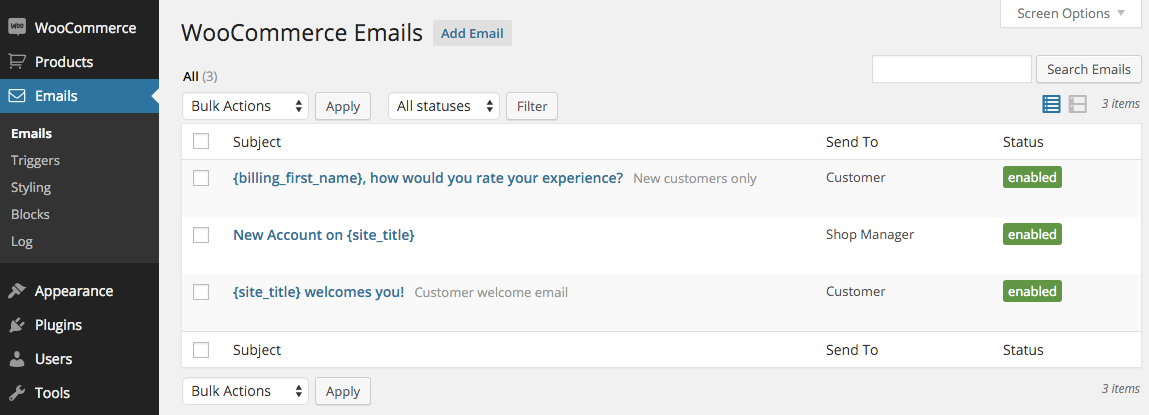Switch to excerpt view icon
This screenshot has width=1149, height=415.
1077,104
